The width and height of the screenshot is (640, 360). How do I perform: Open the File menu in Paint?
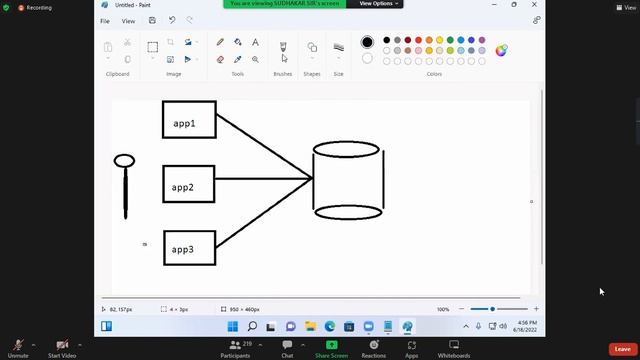105,21
